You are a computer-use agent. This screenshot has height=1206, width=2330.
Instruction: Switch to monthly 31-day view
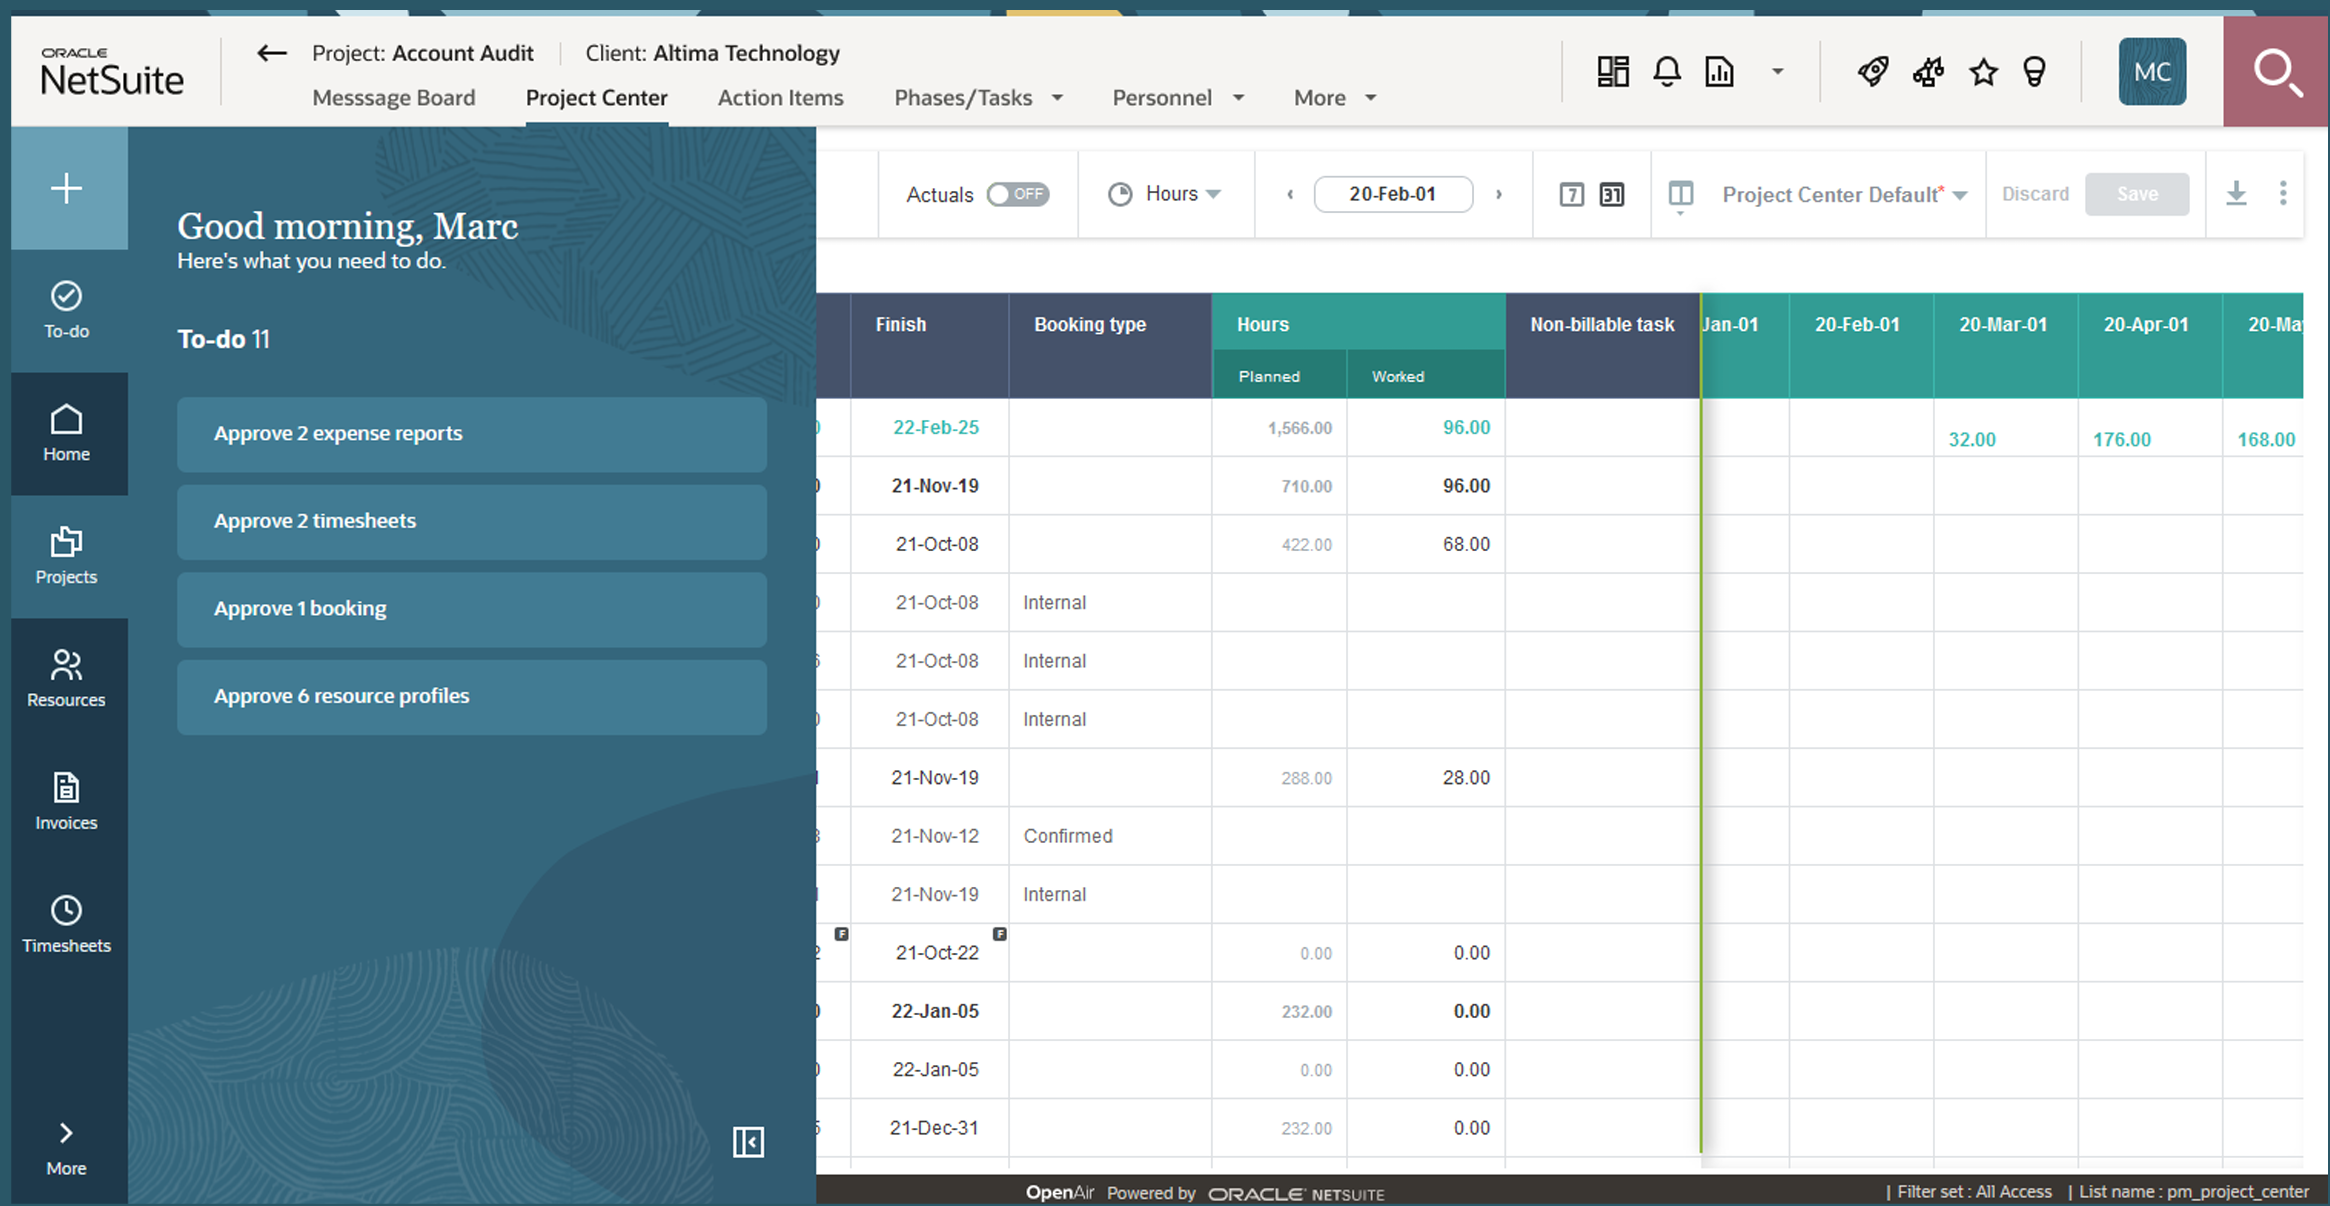[x=1611, y=194]
